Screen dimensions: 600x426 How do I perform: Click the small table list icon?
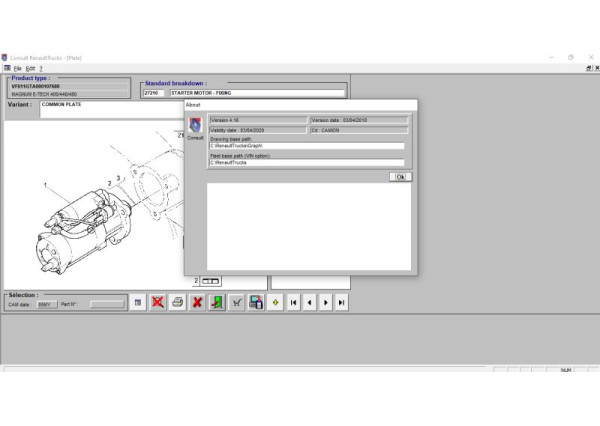pyautogui.click(x=138, y=302)
